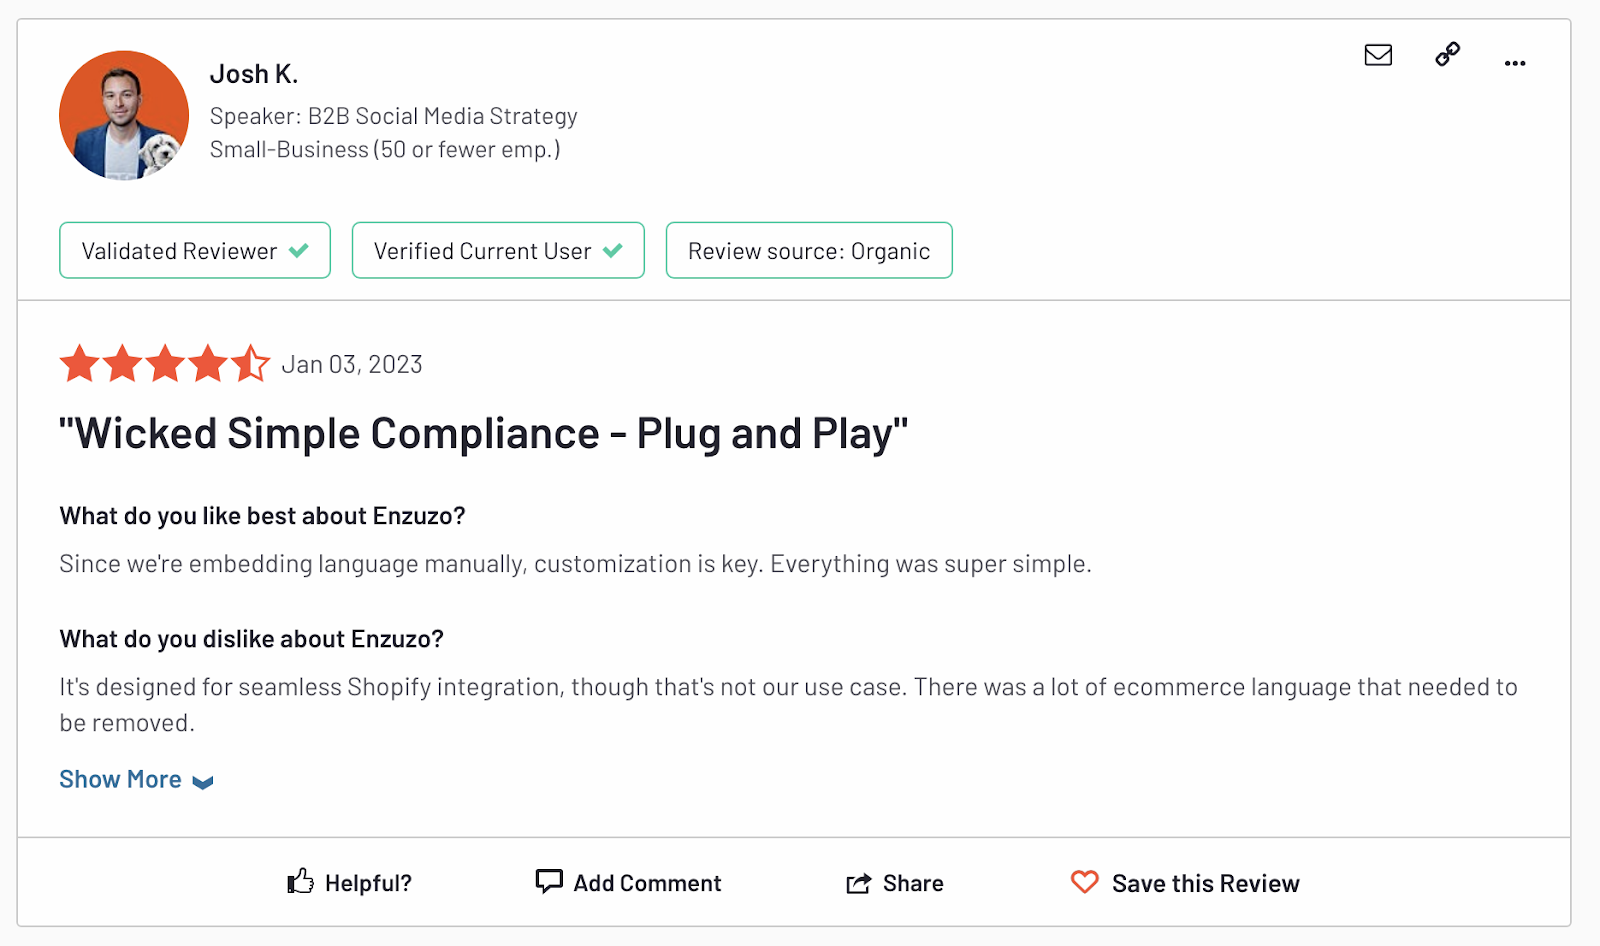Click the Verified Current User badge
1600x946 pixels.
[498, 251]
